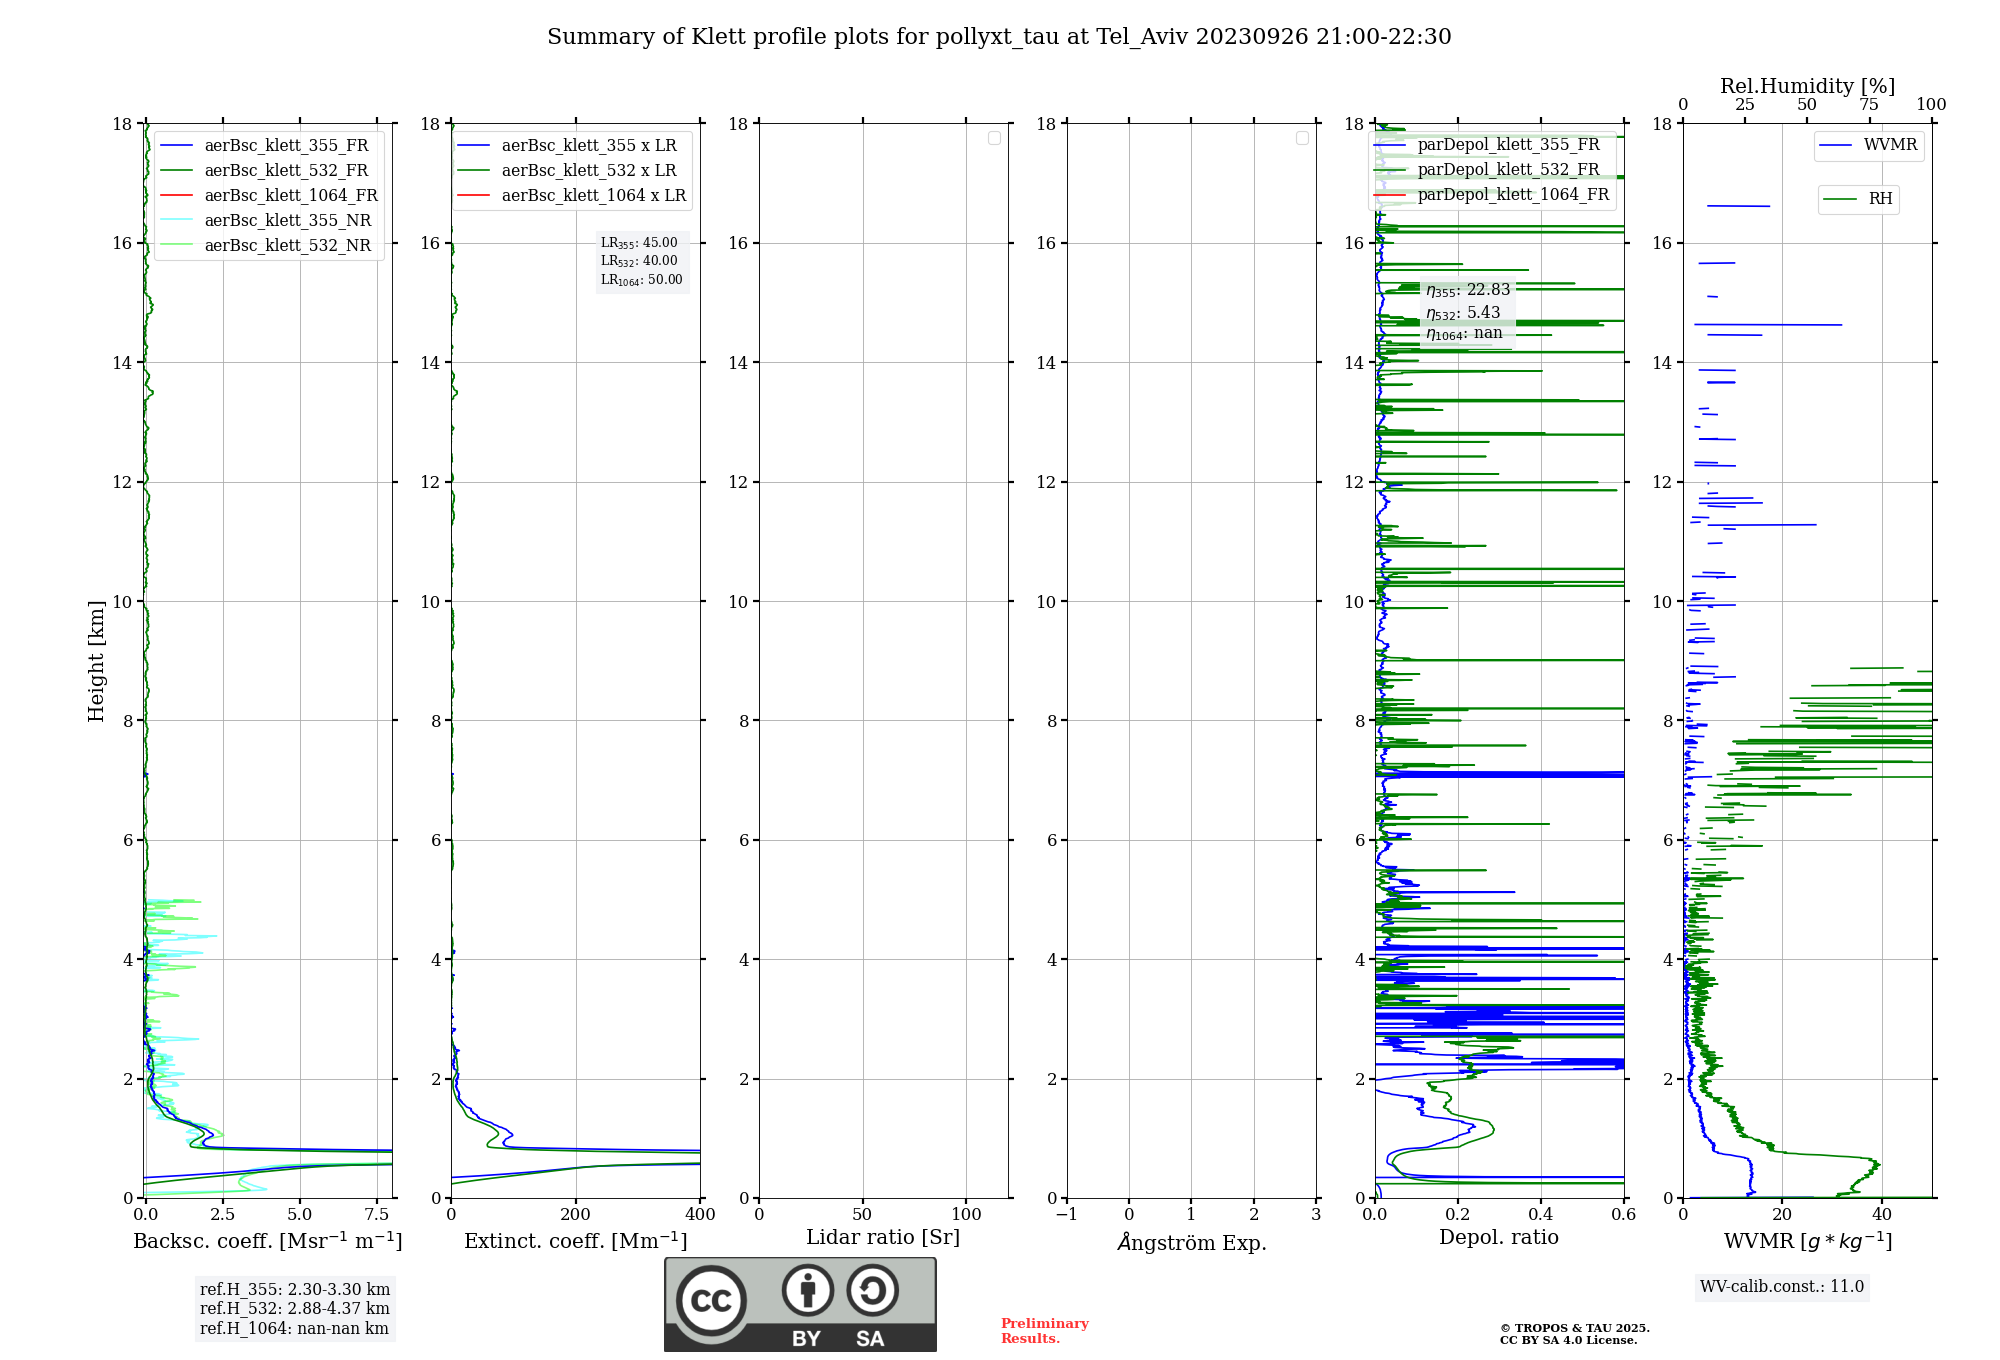The height and width of the screenshot is (1360, 2000).
Task: Click the plot summary title text
Action: click(x=999, y=37)
